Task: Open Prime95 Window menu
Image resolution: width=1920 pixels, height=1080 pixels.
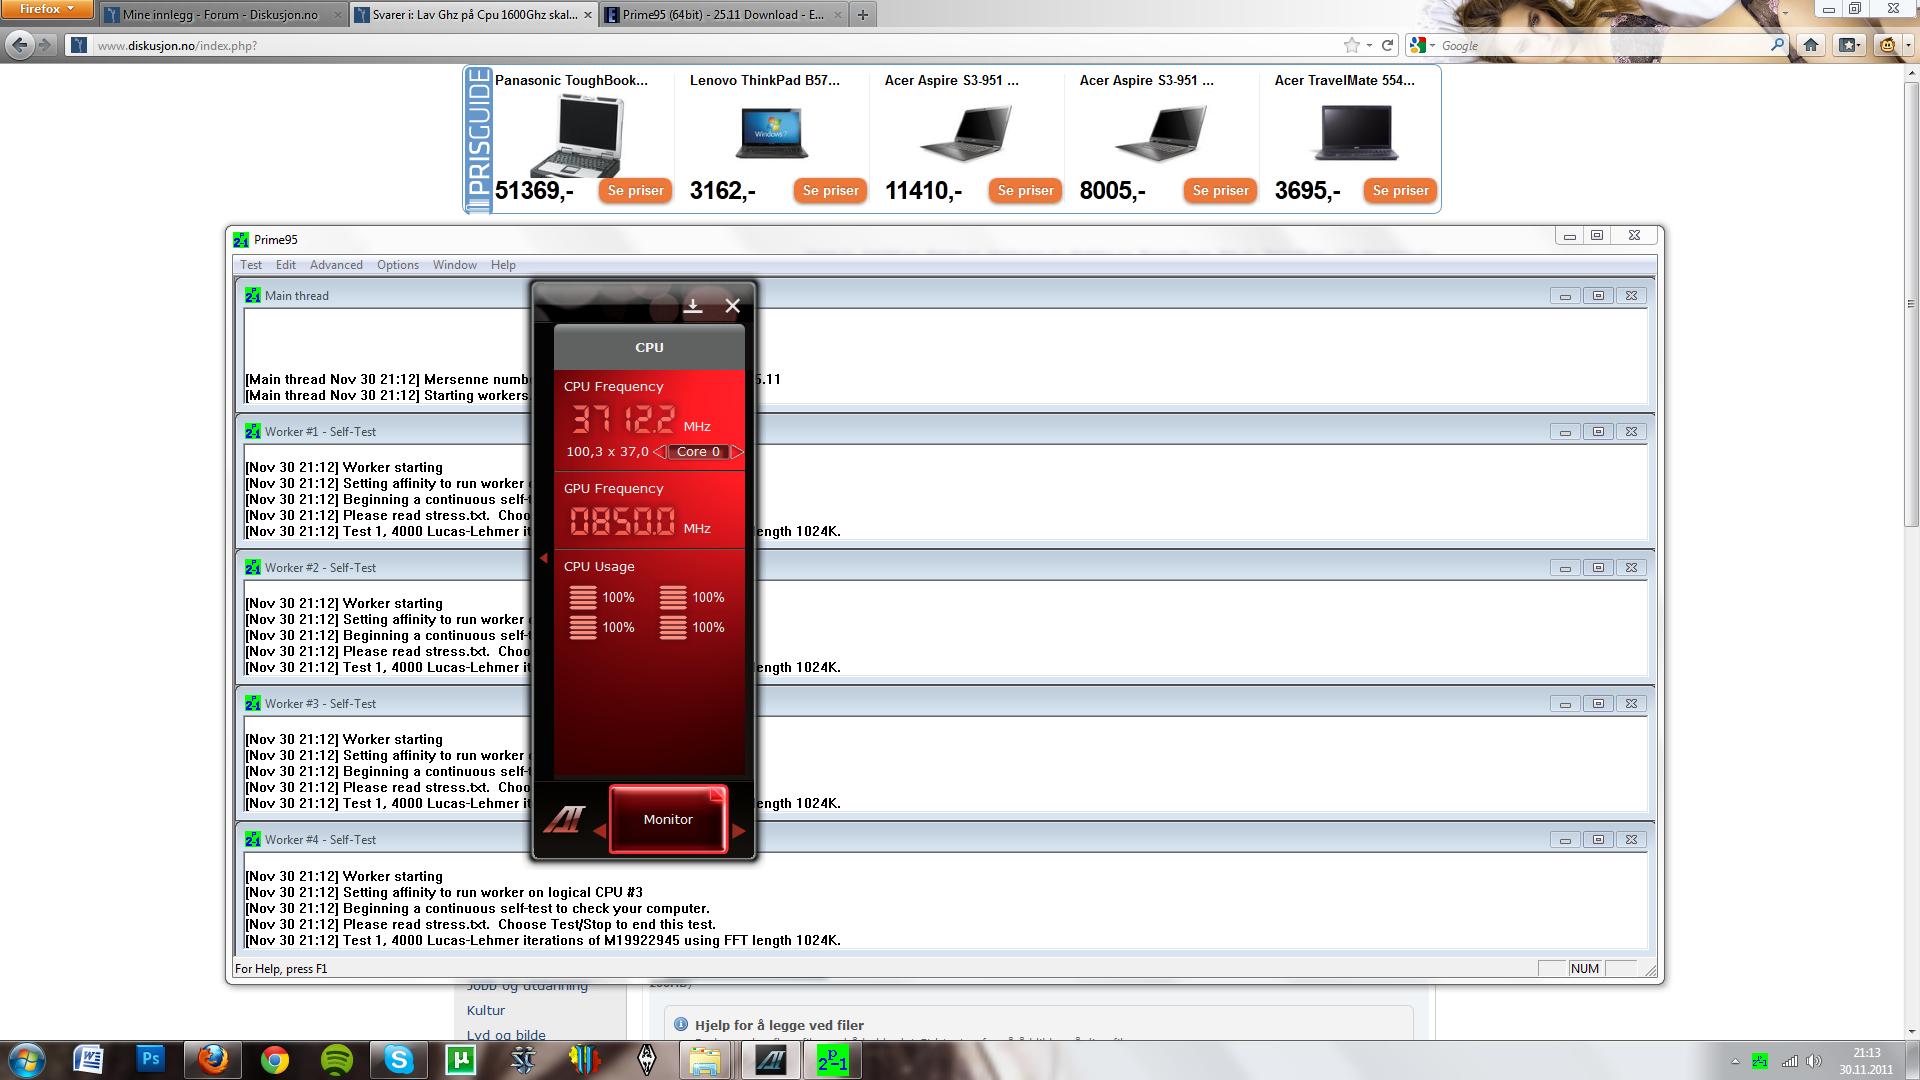Action: pyautogui.click(x=454, y=265)
